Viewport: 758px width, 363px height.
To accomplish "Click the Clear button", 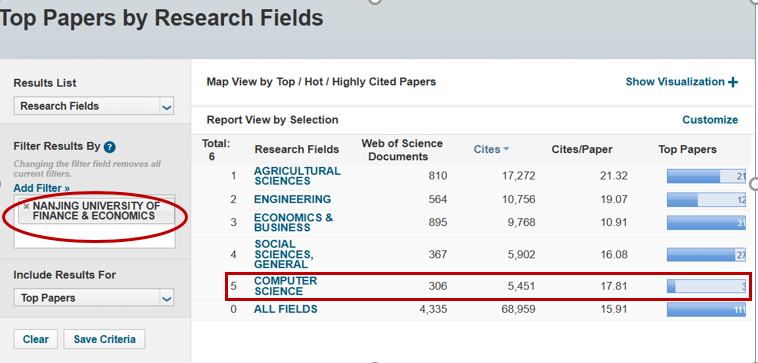I will click(x=36, y=339).
